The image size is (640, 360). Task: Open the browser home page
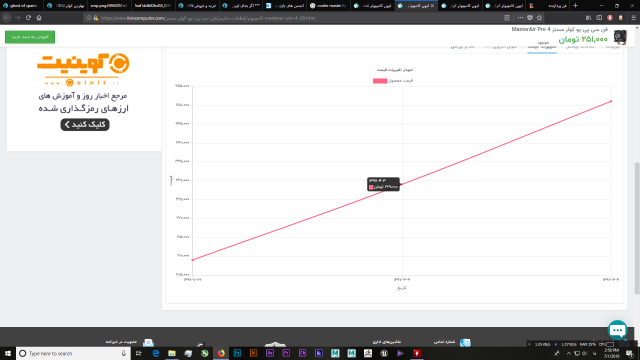tap(39, 18)
